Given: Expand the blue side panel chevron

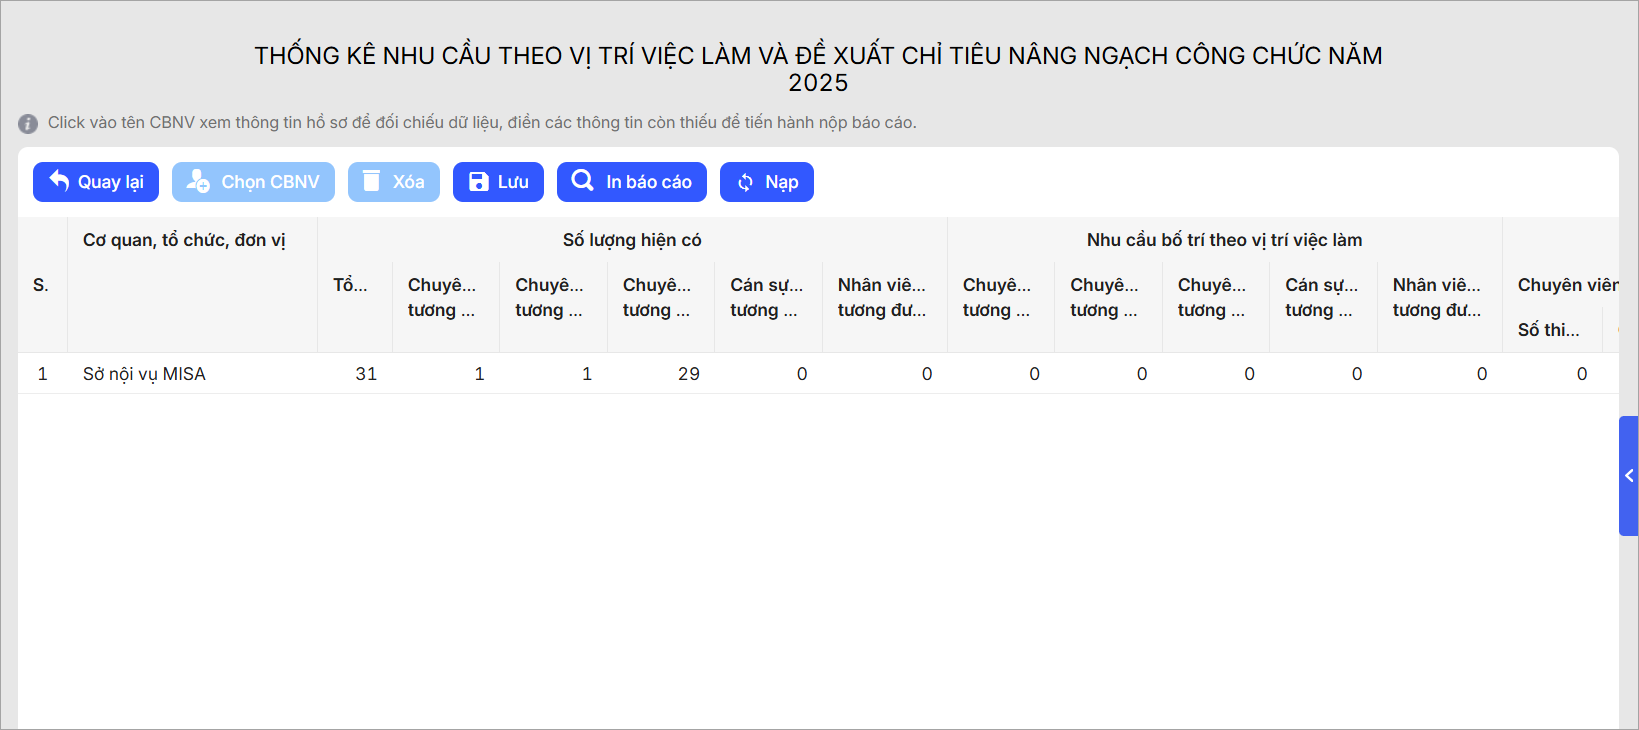Looking at the screenshot, I should 1628,476.
